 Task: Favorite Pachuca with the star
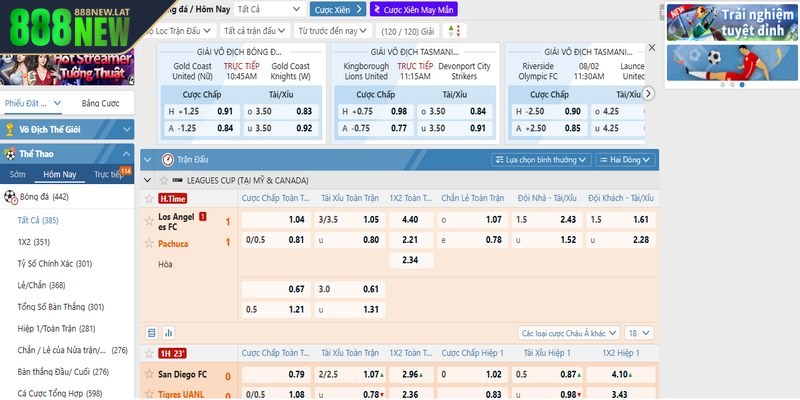pyautogui.click(x=149, y=243)
